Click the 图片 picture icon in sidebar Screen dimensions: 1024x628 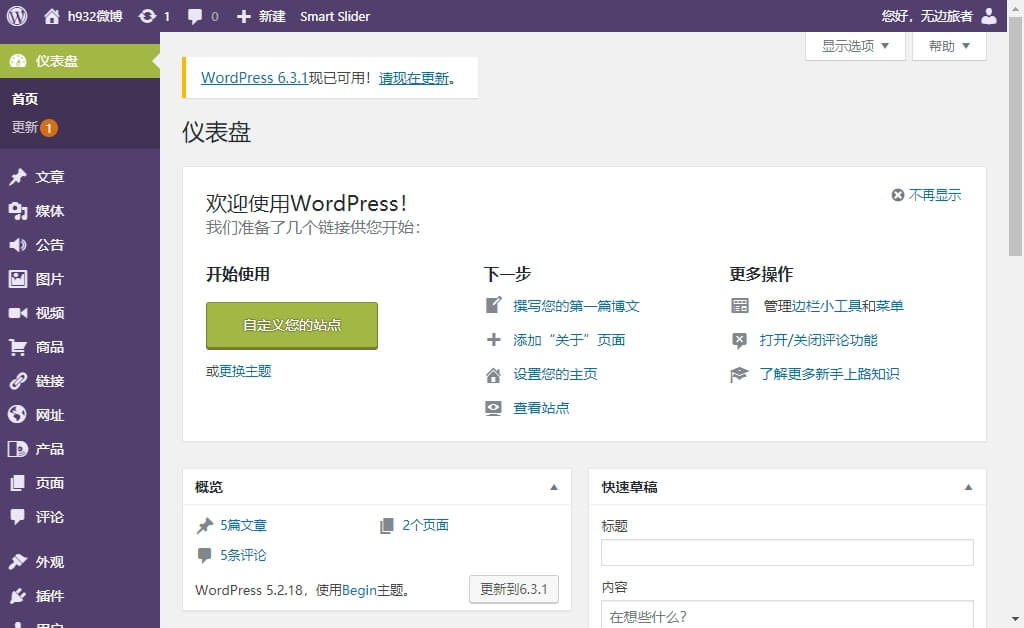coord(18,279)
